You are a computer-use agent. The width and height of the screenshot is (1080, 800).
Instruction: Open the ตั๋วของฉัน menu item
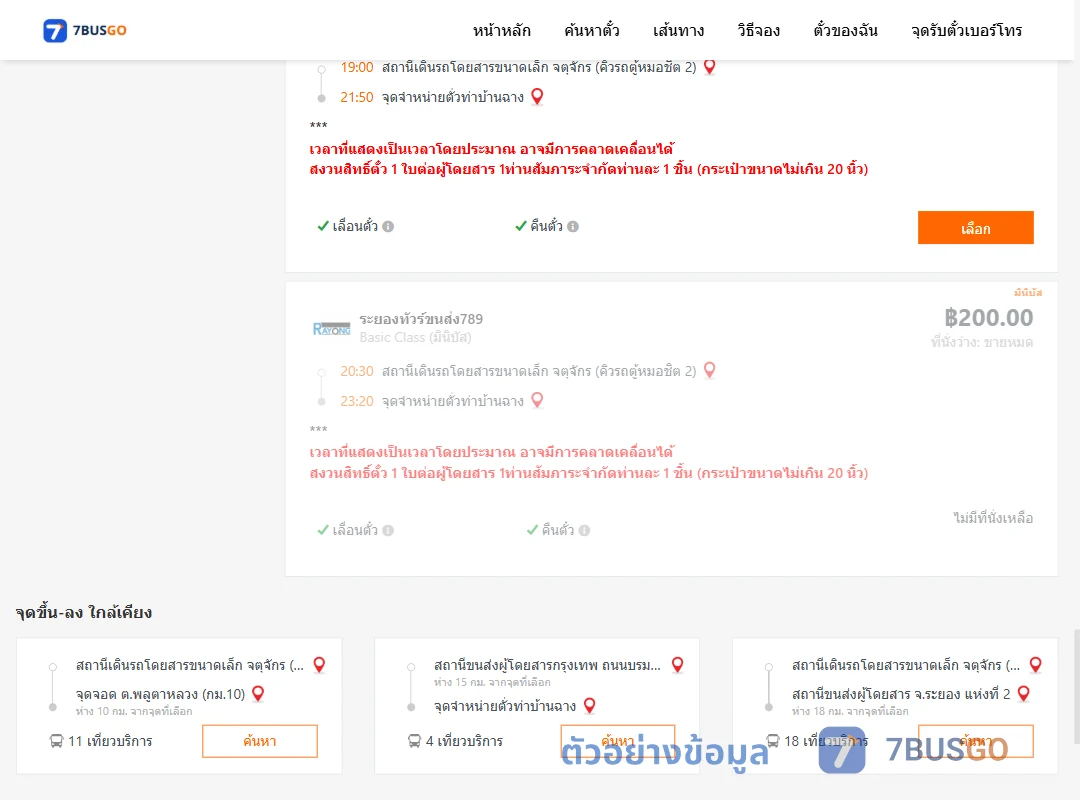pos(845,30)
